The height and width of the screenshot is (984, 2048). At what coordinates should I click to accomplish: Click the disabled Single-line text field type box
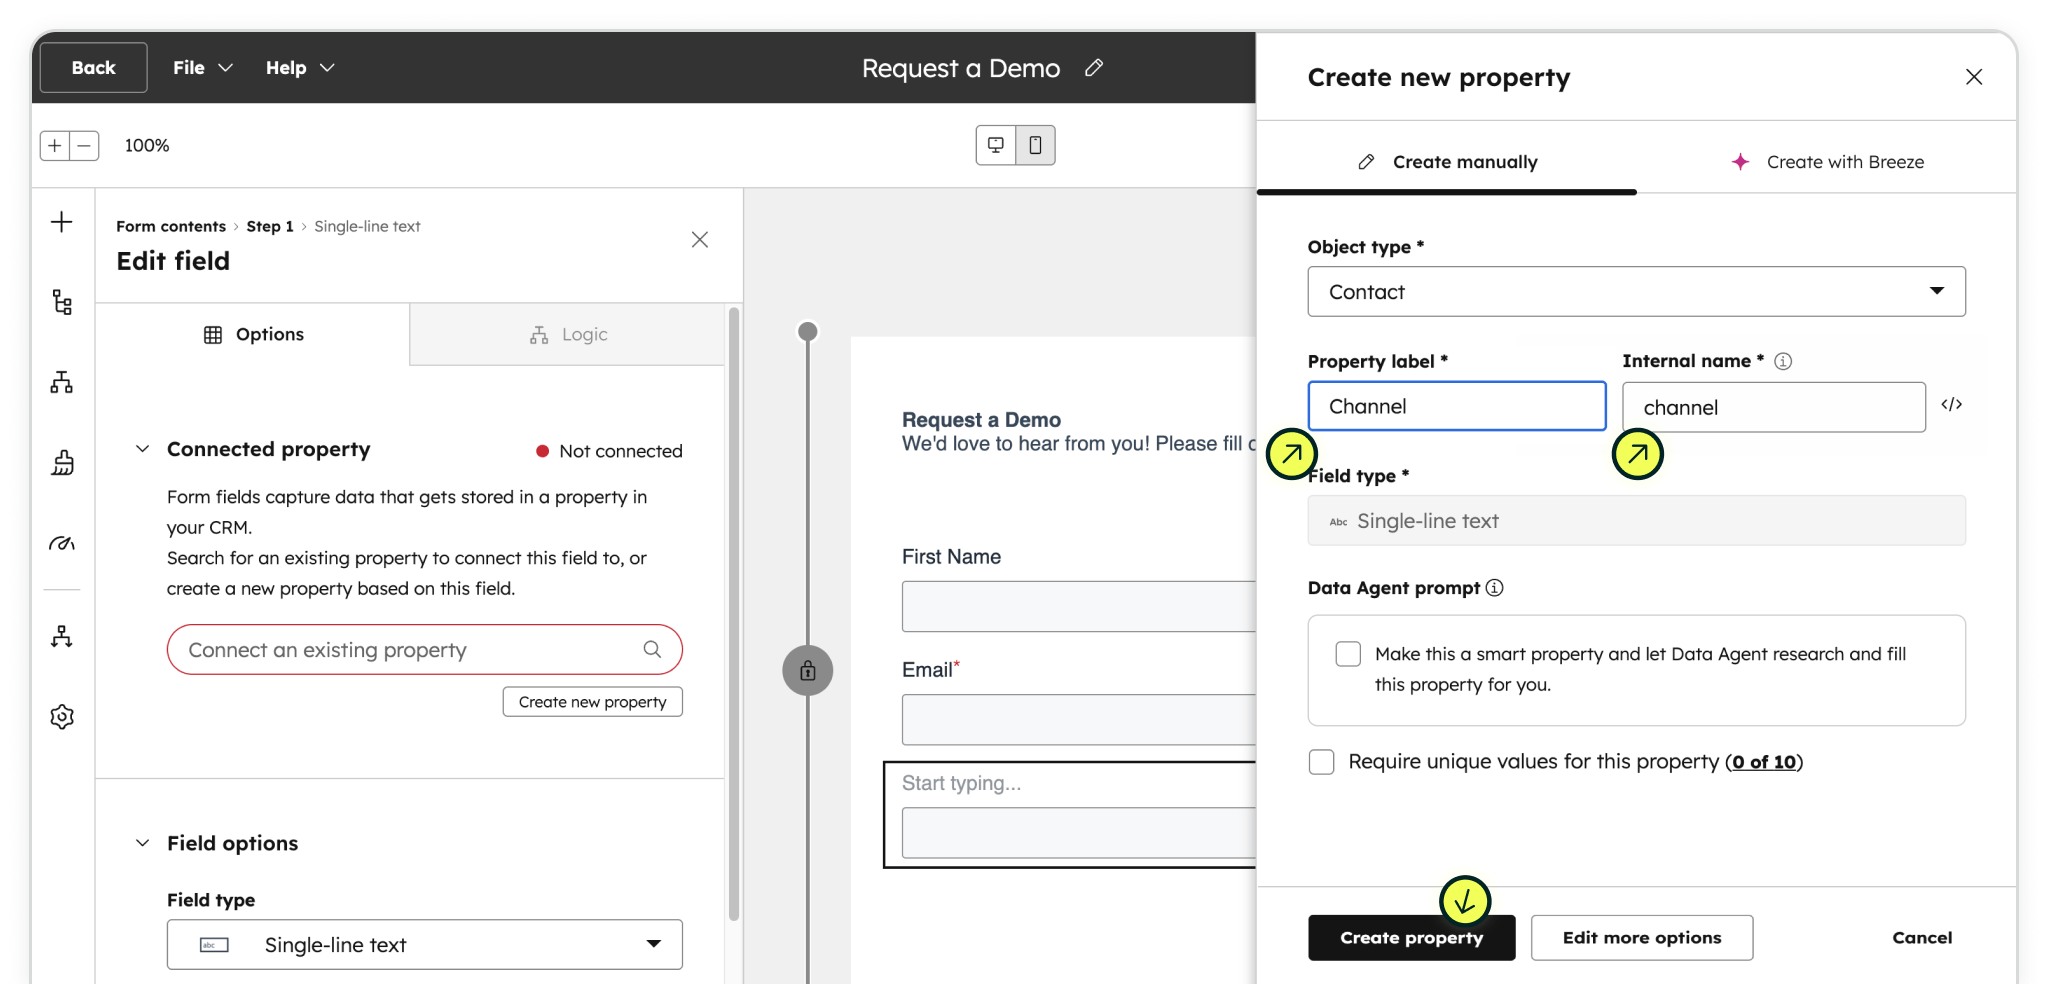click(x=1636, y=520)
